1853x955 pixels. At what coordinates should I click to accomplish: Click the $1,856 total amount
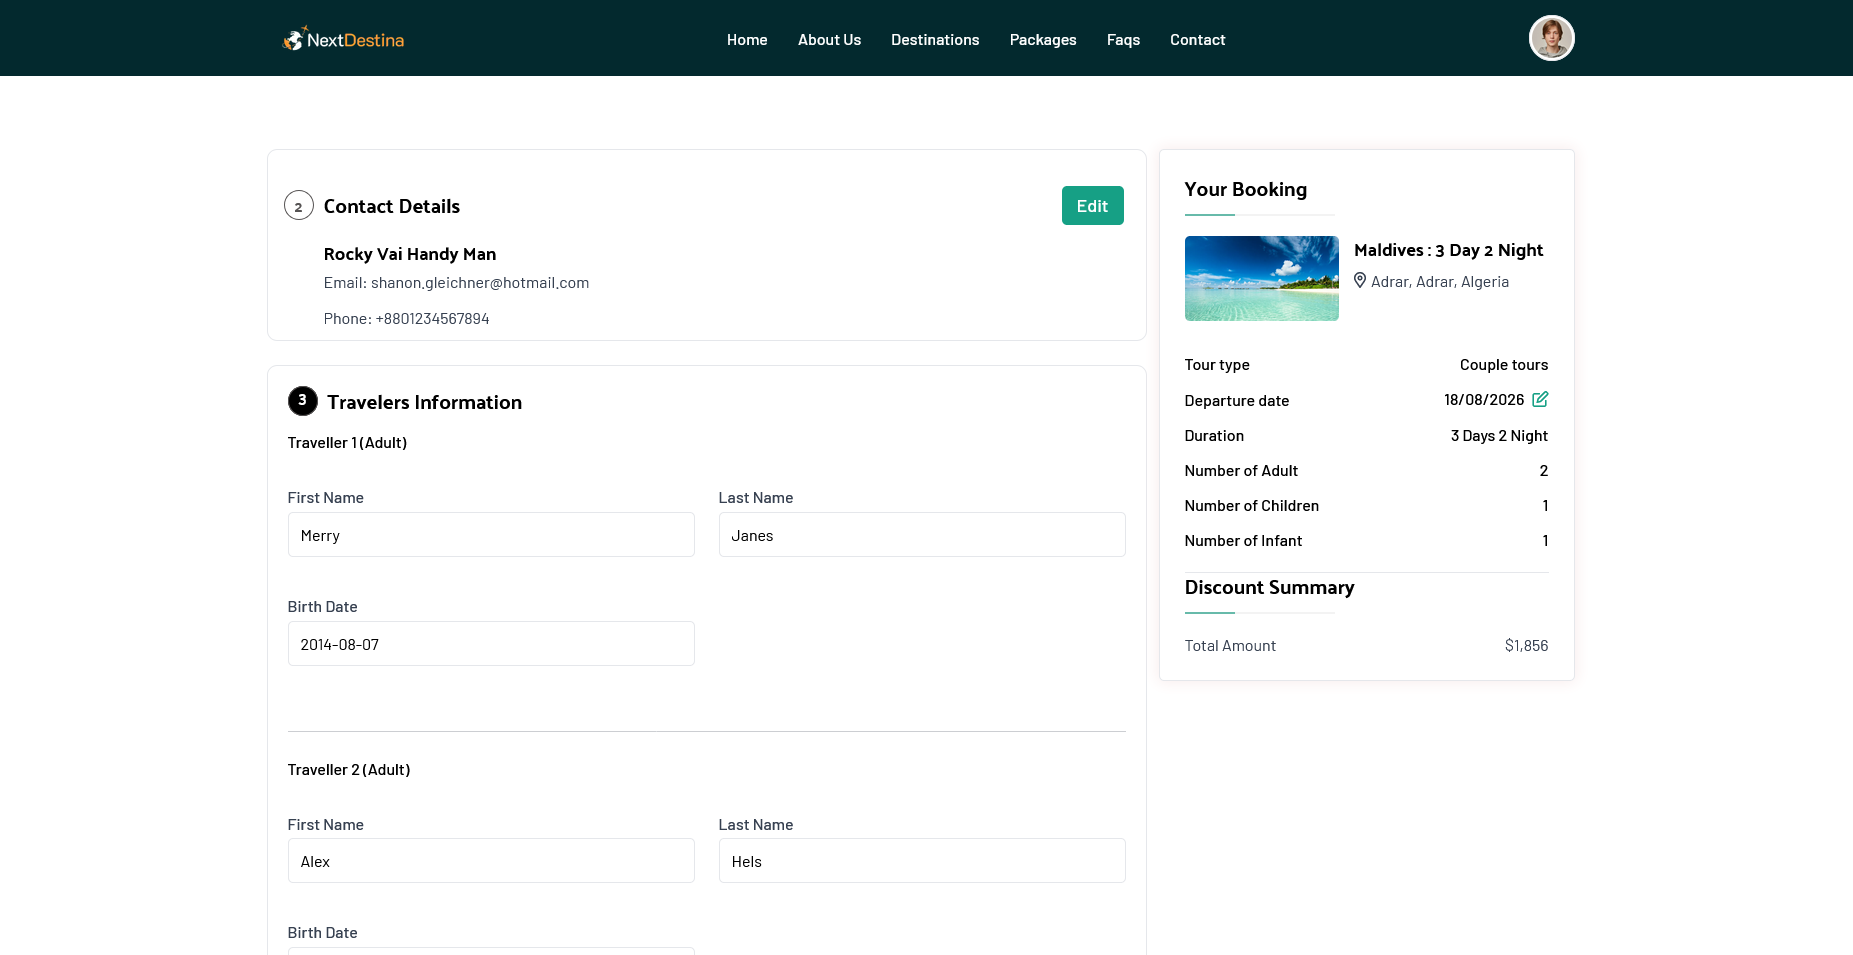point(1526,646)
